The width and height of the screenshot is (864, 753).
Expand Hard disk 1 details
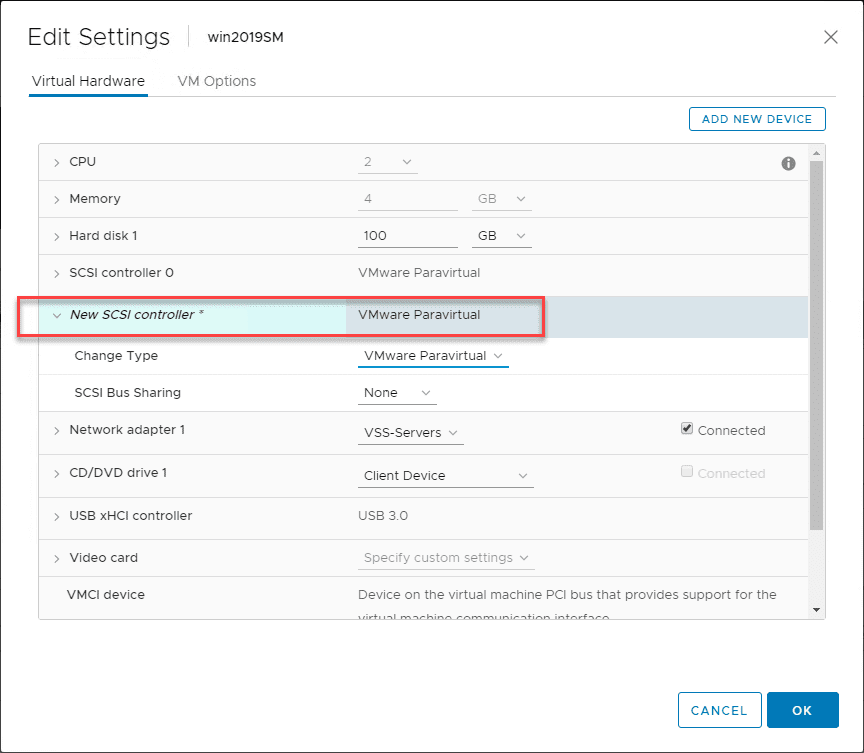pyautogui.click(x=57, y=236)
